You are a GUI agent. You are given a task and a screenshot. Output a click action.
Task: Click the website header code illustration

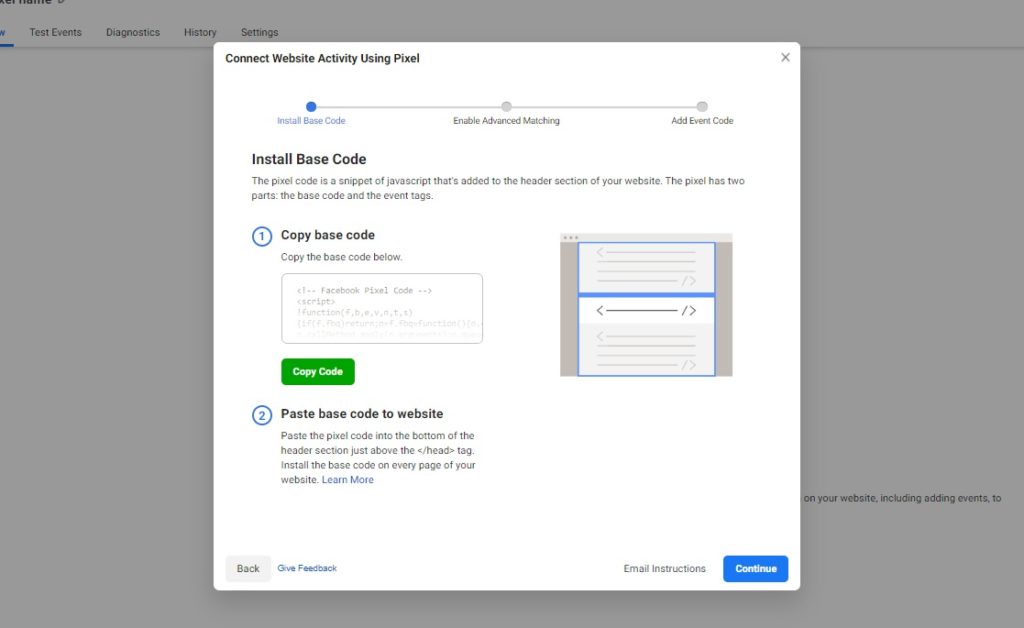tap(645, 303)
